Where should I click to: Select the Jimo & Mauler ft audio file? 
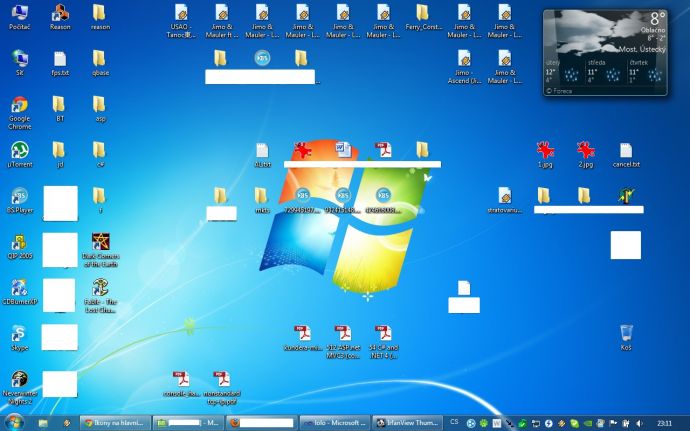[x=222, y=21]
